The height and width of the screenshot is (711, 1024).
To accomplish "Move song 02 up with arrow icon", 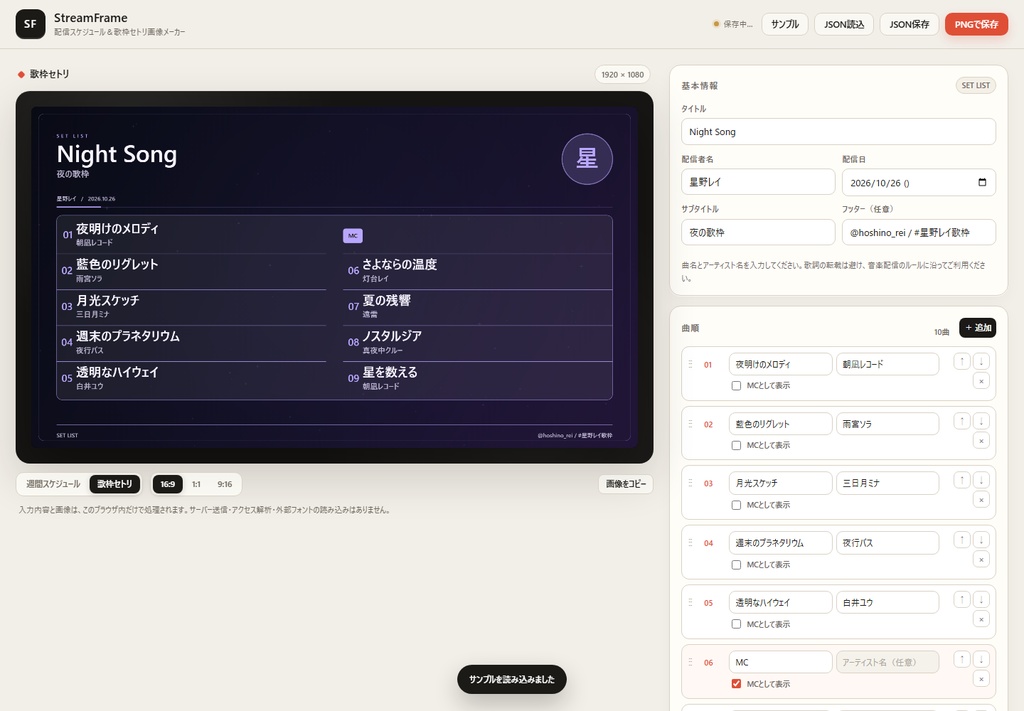I will click(x=961, y=421).
